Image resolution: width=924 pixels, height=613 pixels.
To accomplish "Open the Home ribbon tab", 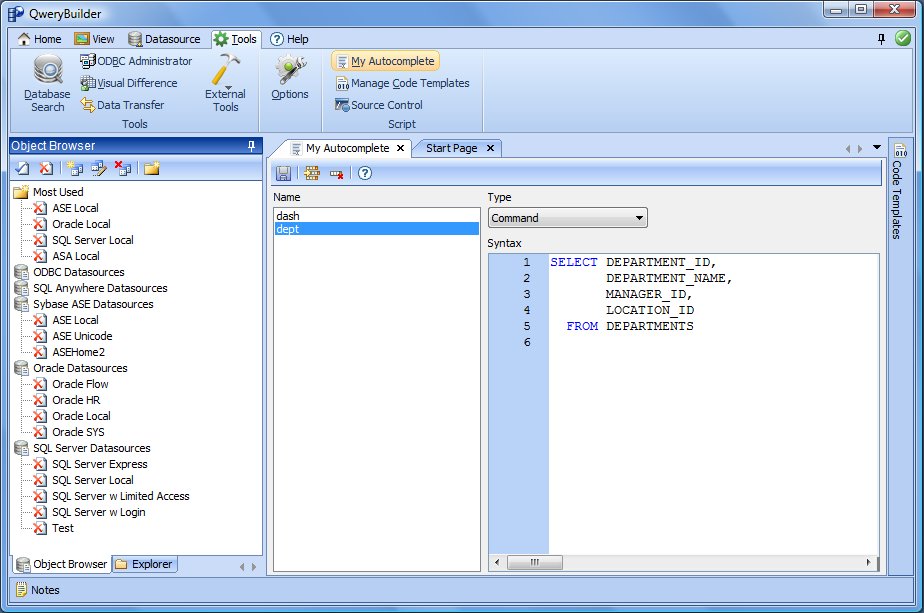I will 39,39.
